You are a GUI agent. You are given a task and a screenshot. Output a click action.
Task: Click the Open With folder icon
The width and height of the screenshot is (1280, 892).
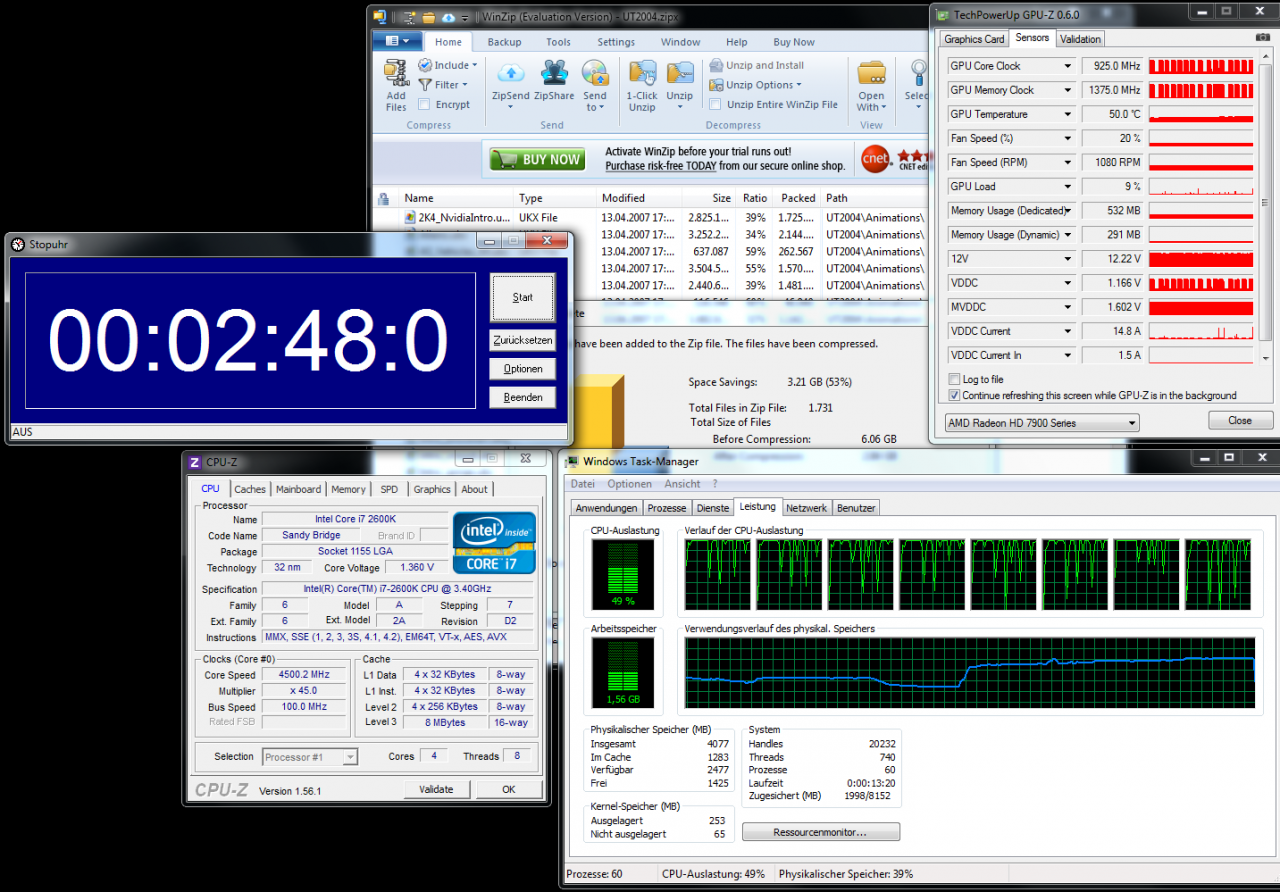click(871, 73)
